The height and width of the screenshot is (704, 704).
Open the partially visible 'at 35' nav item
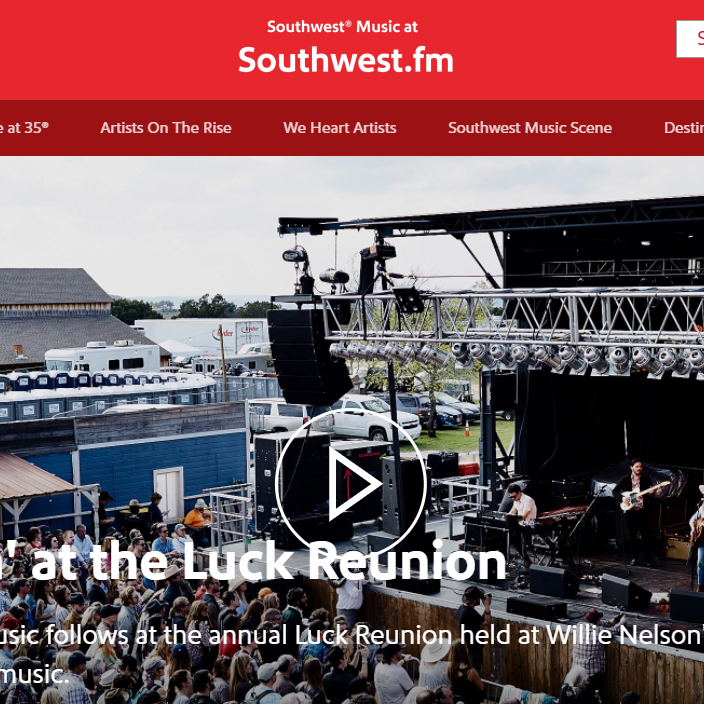(x=24, y=128)
